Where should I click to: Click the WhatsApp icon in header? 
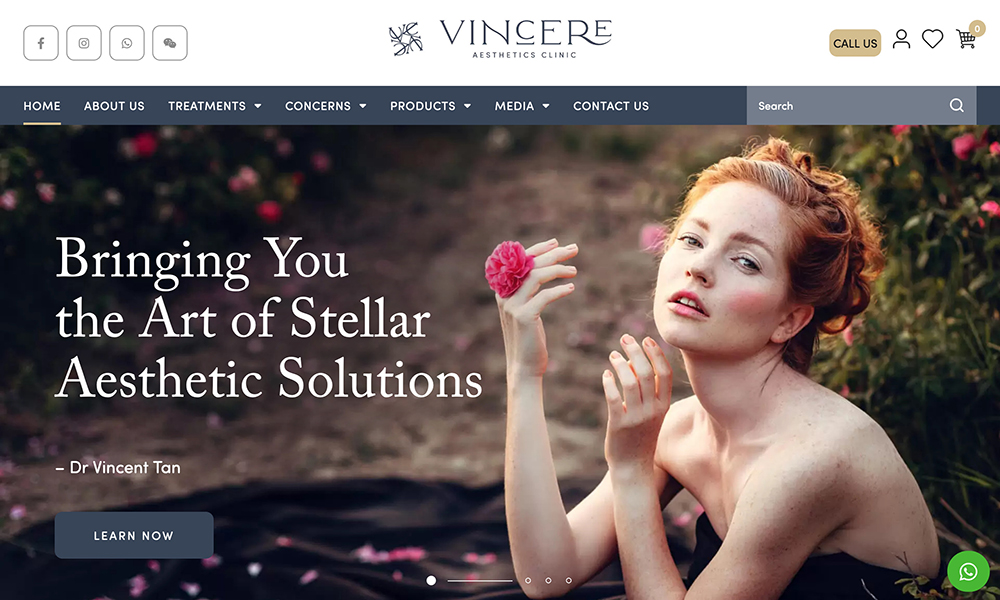click(127, 43)
